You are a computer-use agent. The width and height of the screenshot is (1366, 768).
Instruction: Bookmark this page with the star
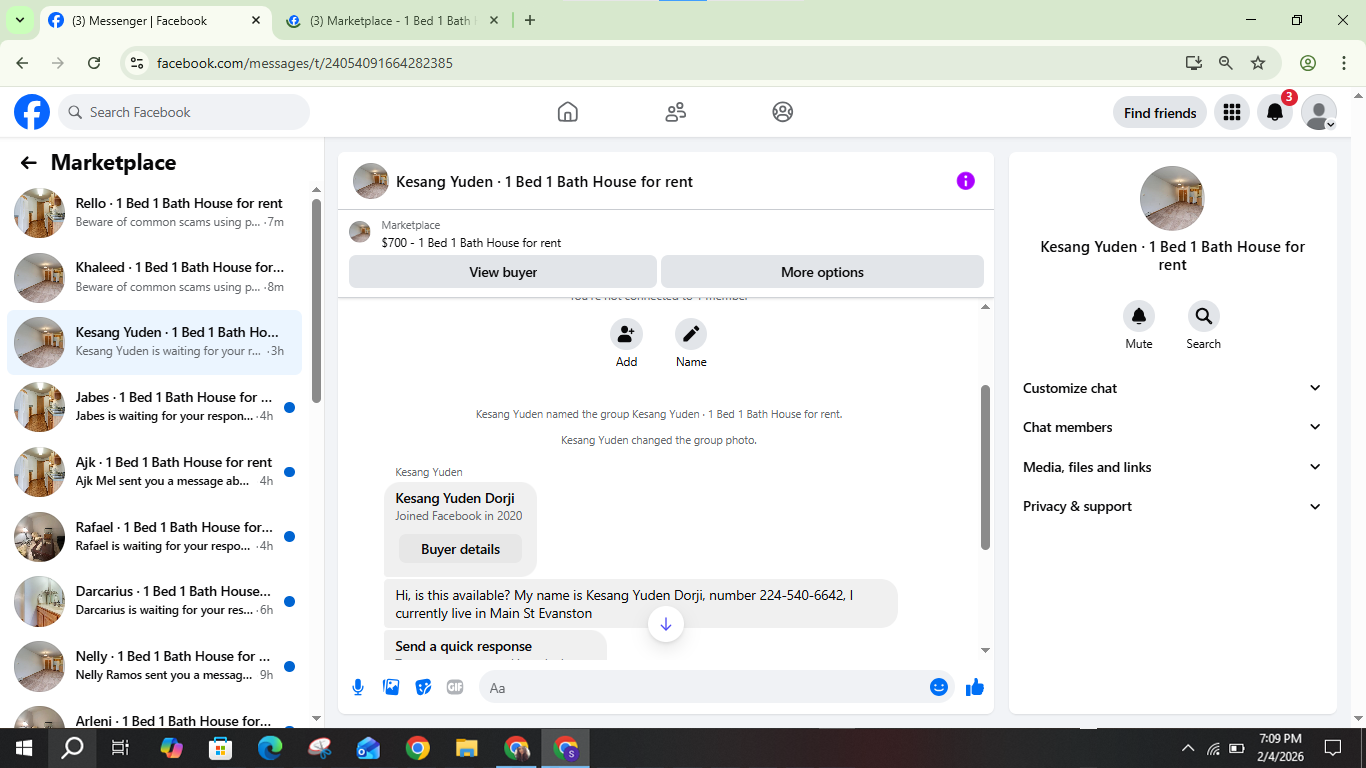(x=1258, y=62)
